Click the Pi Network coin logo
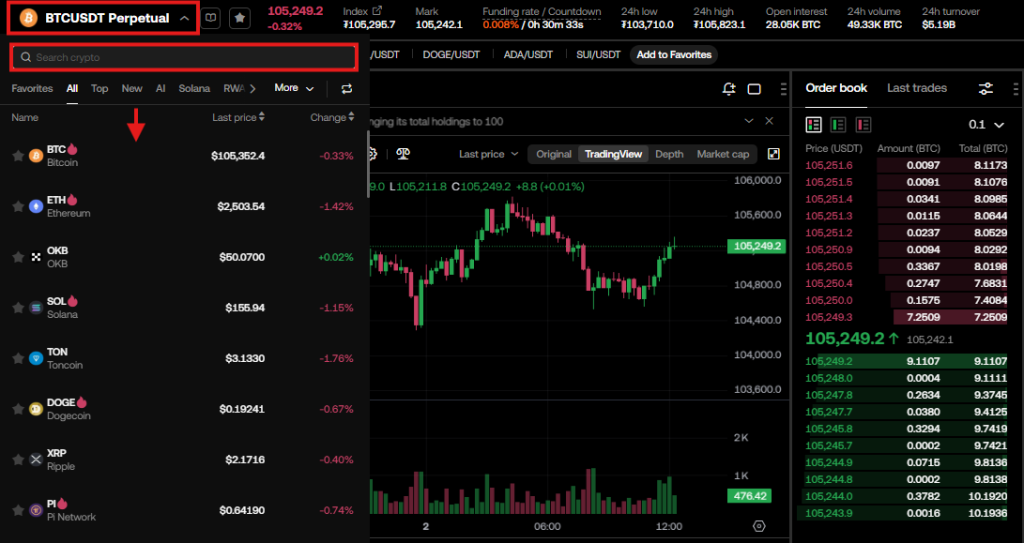Screen dimensions: 1024x543 coord(36,510)
